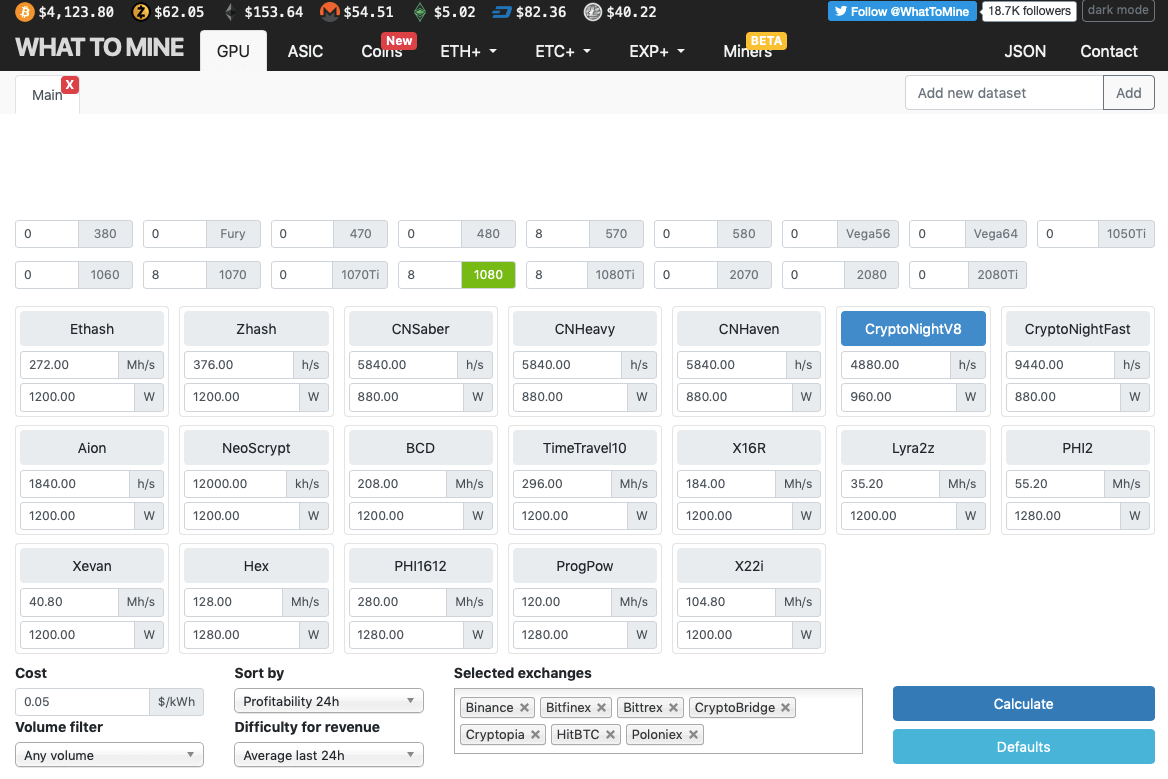Disable the CryptoNightV8 algorithm
This screenshot has height=779, width=1168.
(x=913, y=329)
